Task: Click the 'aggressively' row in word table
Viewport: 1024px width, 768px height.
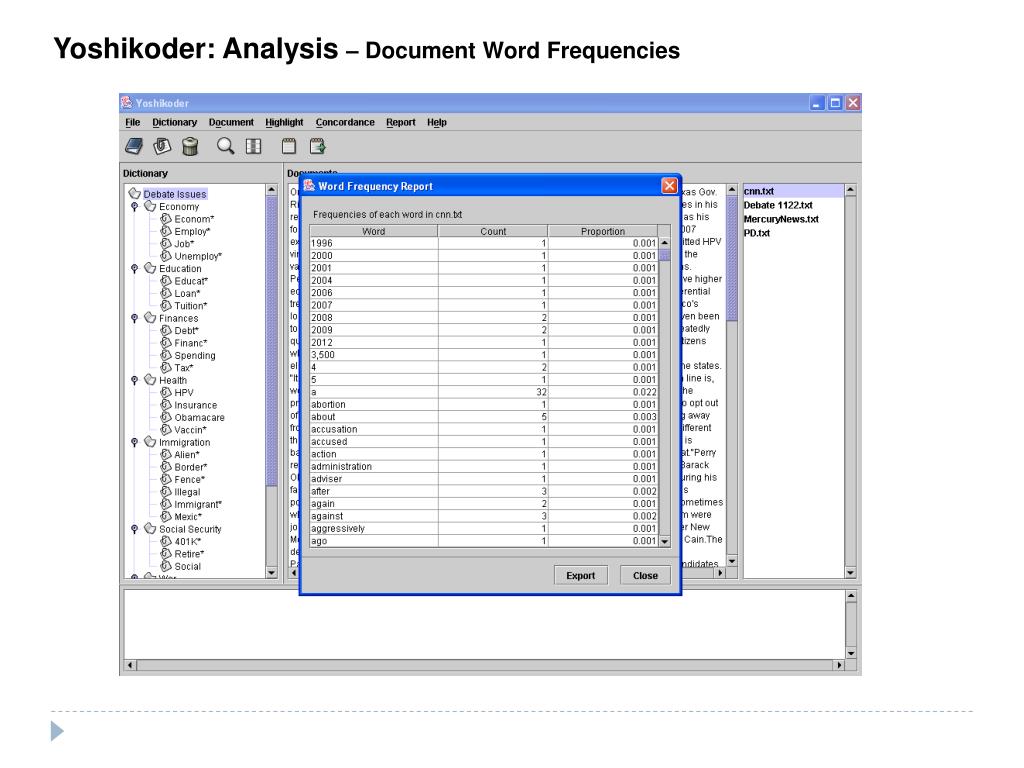Action: (x=484, y=528)
